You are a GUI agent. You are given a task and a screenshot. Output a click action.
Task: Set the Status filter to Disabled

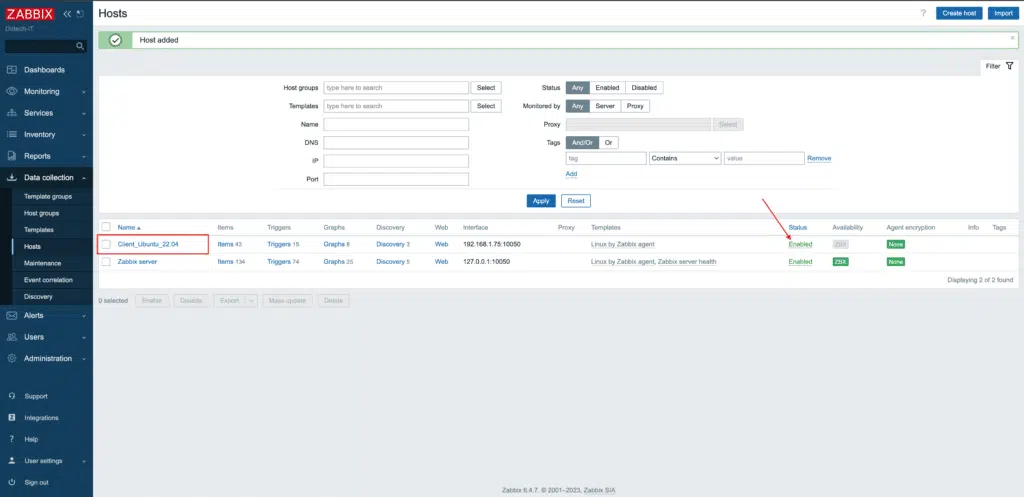click(x=644, y=88)
